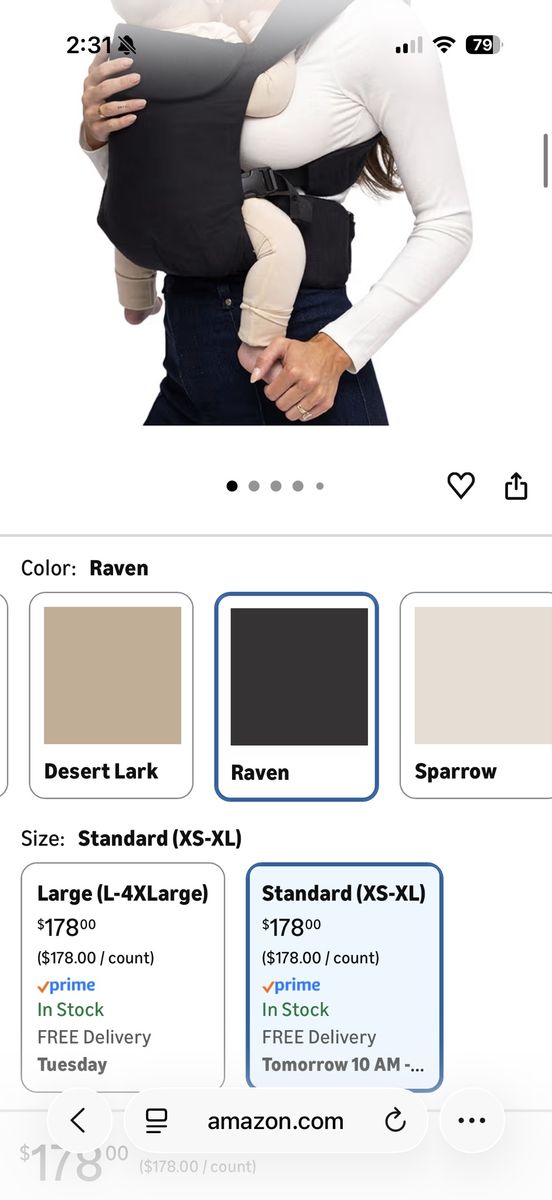Tap the amazon.com address bar
Viewport: 552px width, 1200px height.
(x=275, y=1121)
